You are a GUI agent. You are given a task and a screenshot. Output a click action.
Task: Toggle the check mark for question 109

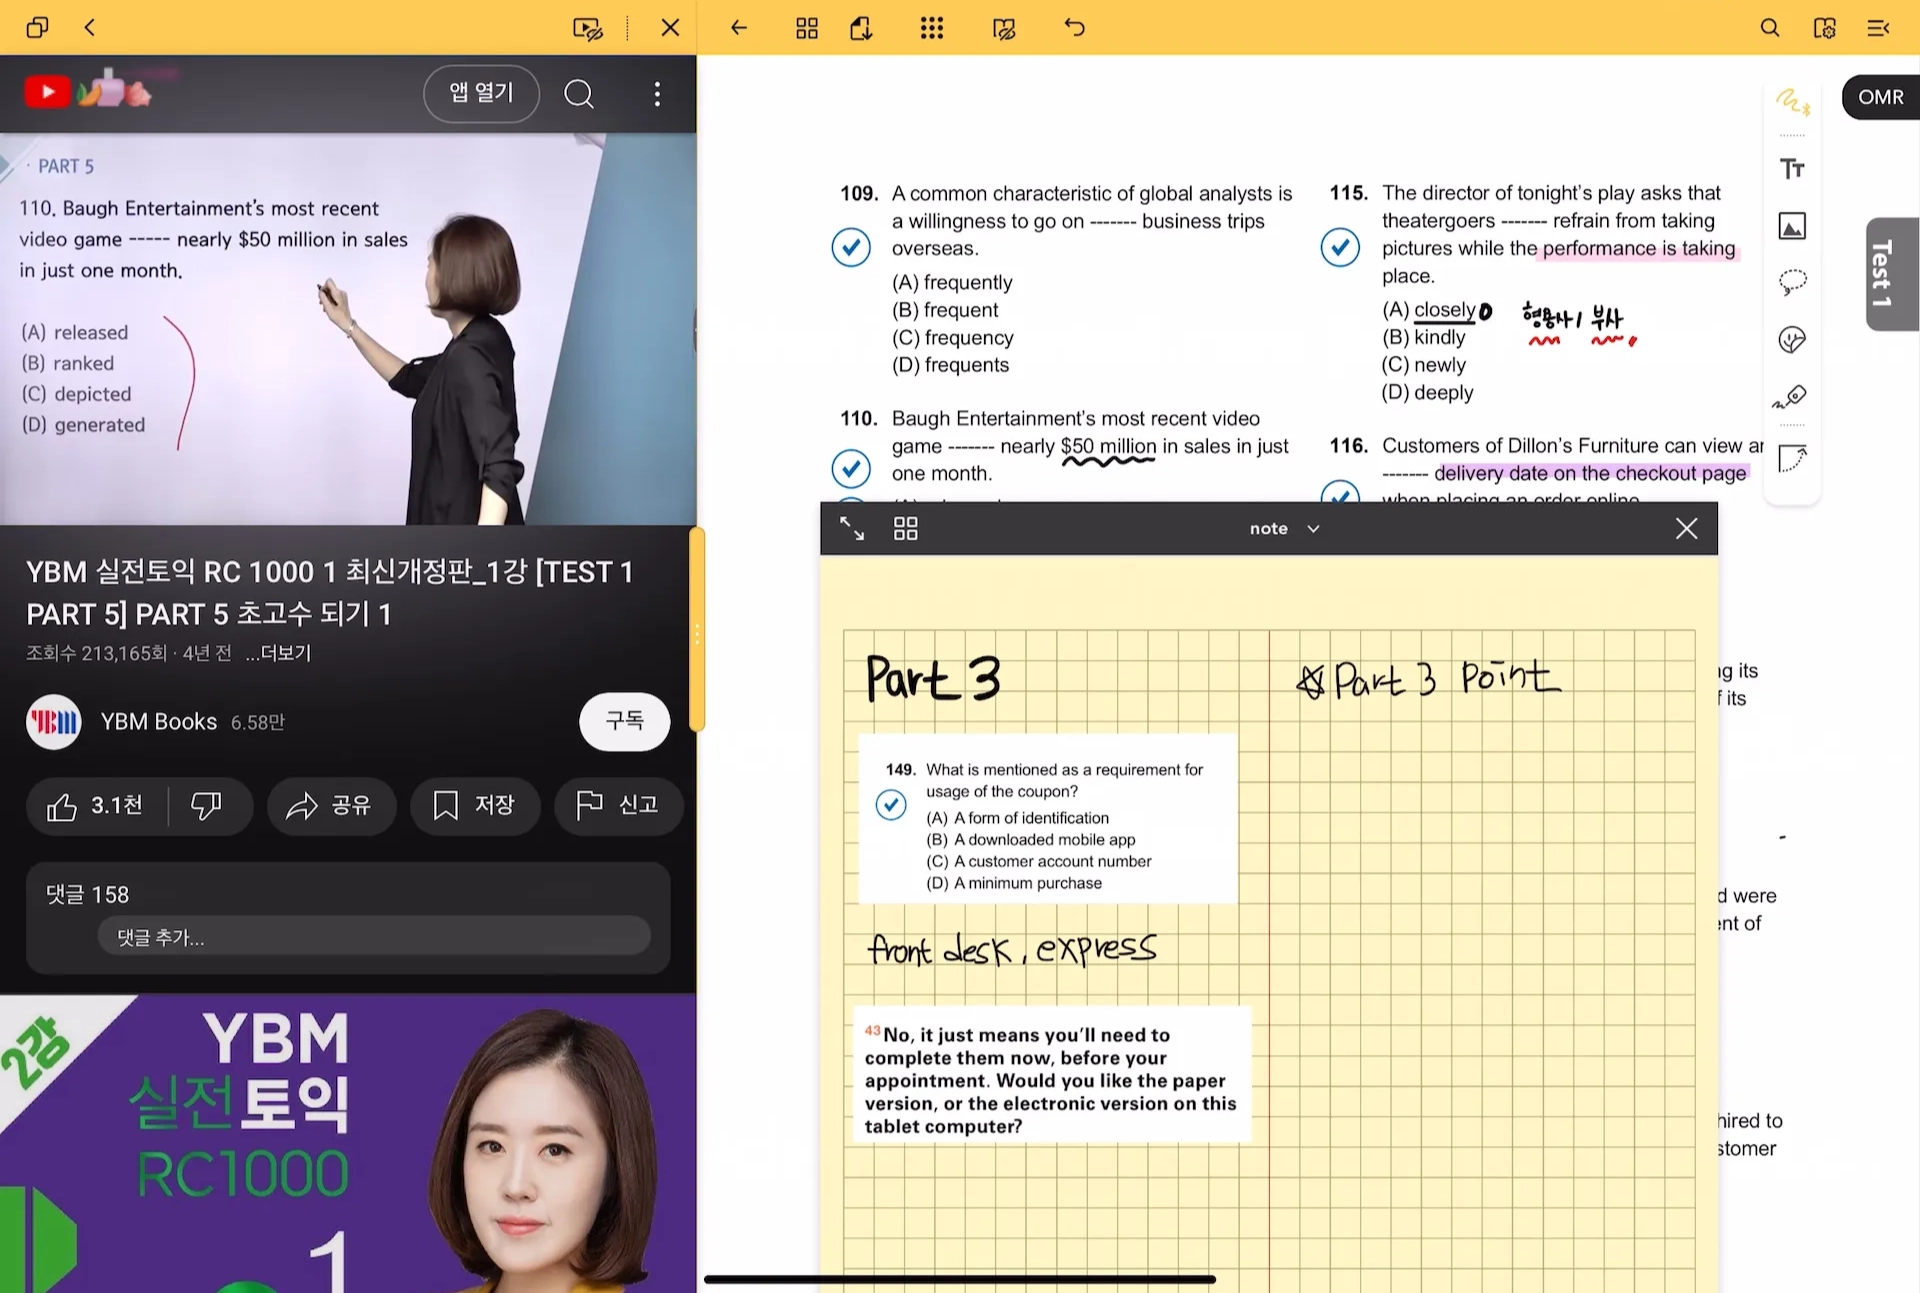[851, 247]
